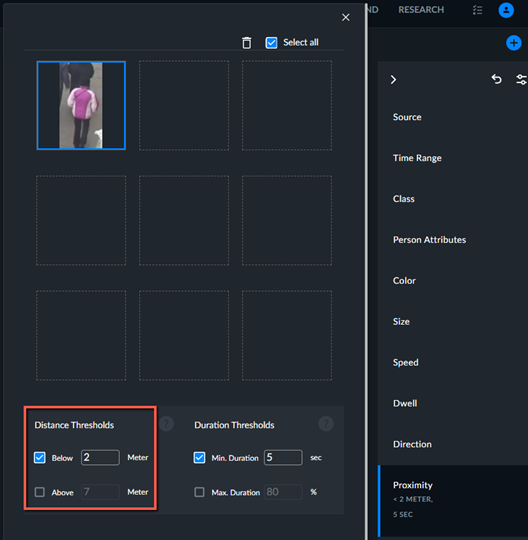Expand the filter panel chevron arrow
528x540 pixels.
coord(393,80)
